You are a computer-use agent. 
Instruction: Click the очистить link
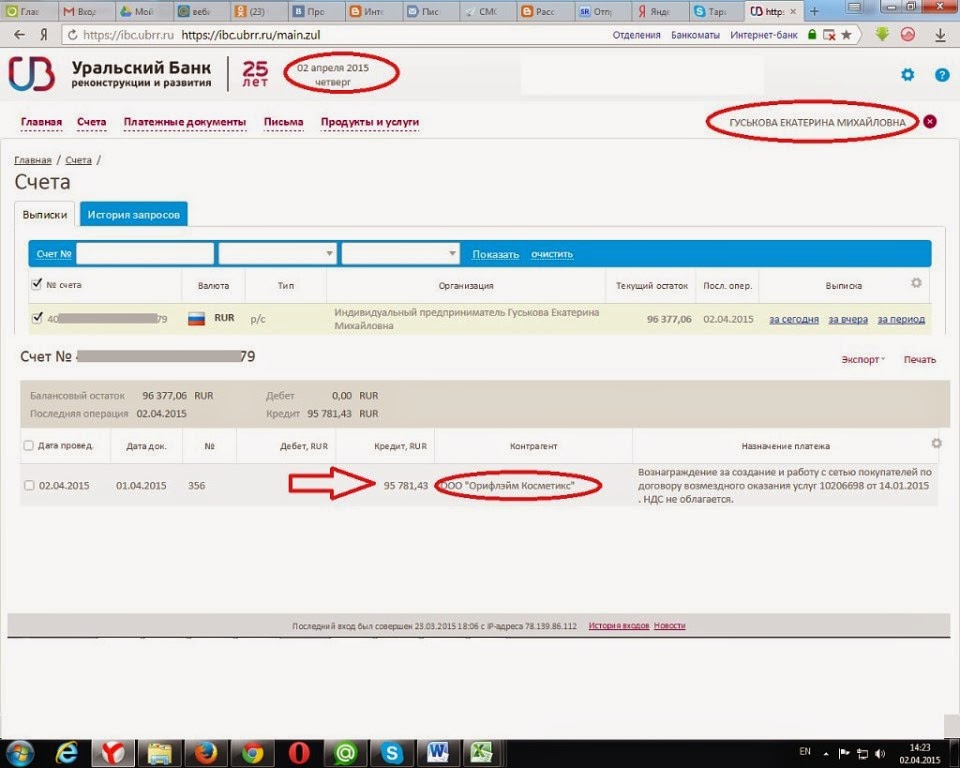(552, 254)
